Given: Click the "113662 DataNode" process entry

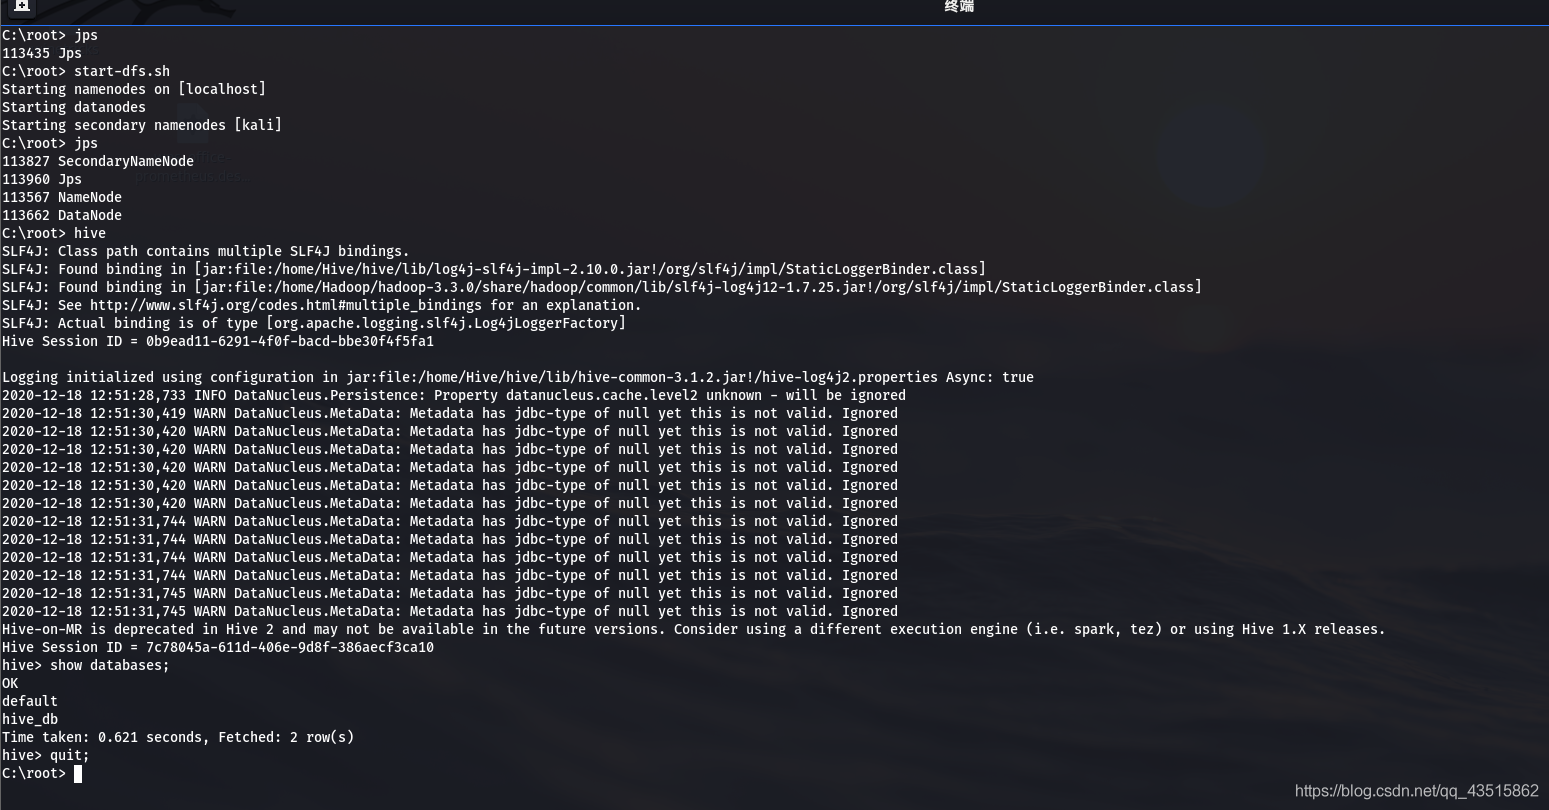Looking at the screenshot, I should (62, 215).
